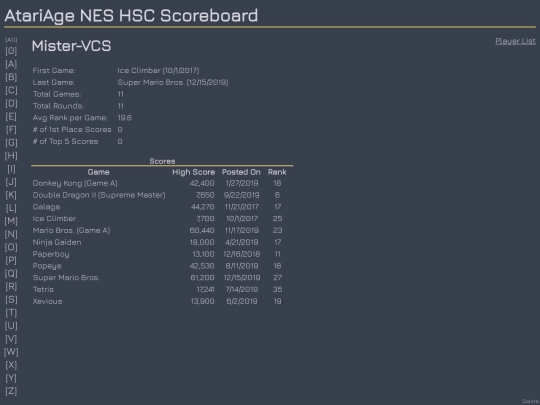Open the Galaga game entry
This screenshot has width=540, height=405.
[x=46, y=207]
